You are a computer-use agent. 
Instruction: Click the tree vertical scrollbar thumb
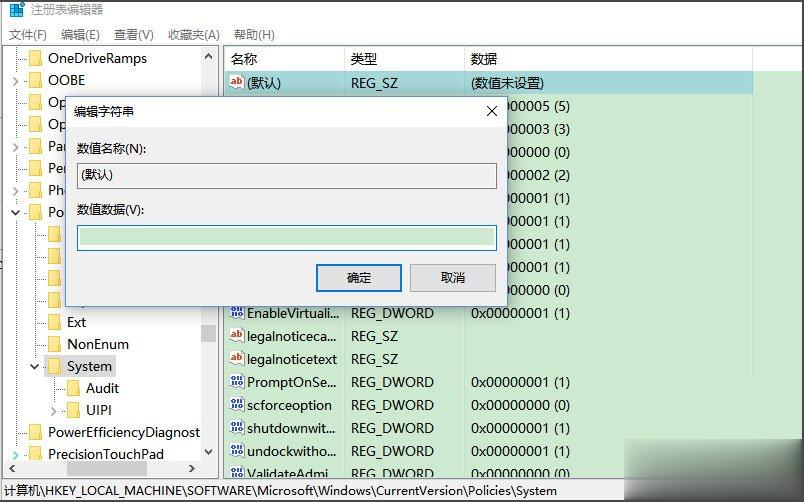(209, 333)
